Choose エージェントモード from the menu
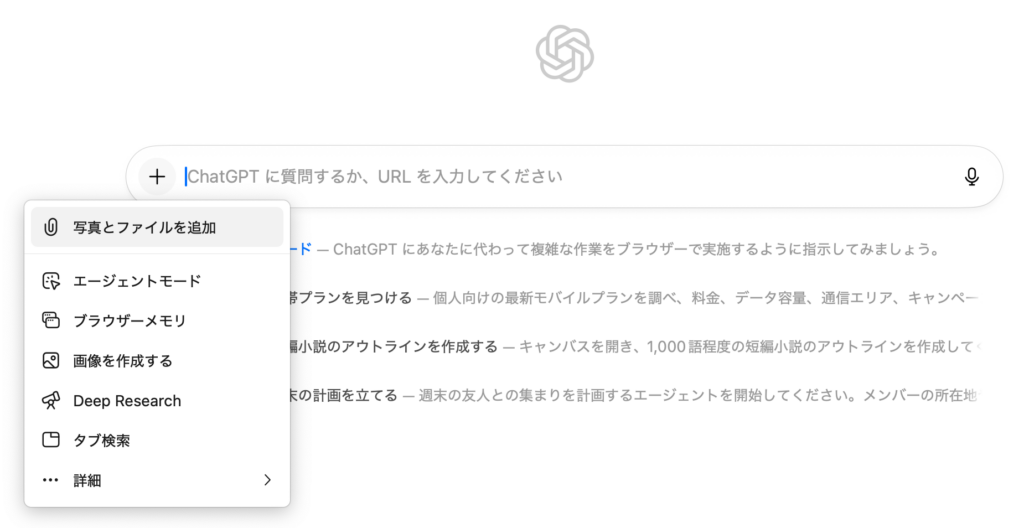This screenshot has width=1024, height=528. pyautogui.click(x=137, y=281)
